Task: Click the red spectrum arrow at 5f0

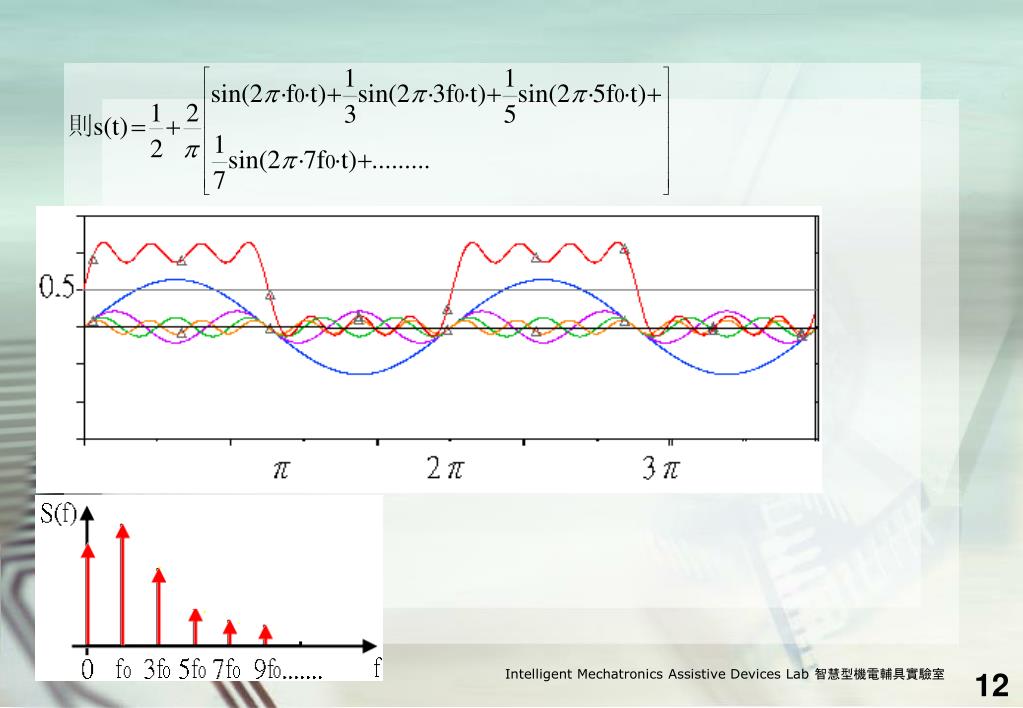Action: point(195,626)
